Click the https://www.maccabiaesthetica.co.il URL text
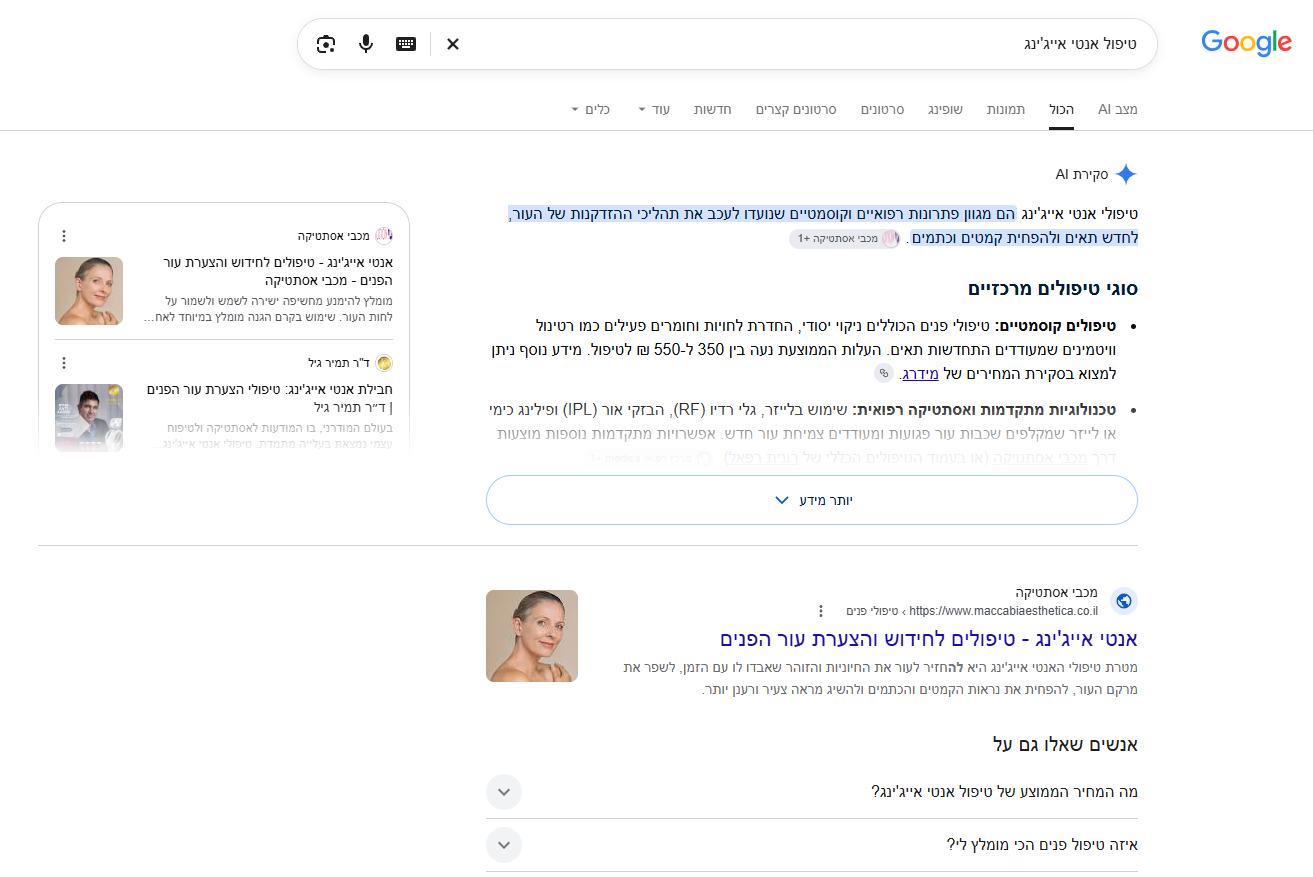 (x=1003, y=611)
